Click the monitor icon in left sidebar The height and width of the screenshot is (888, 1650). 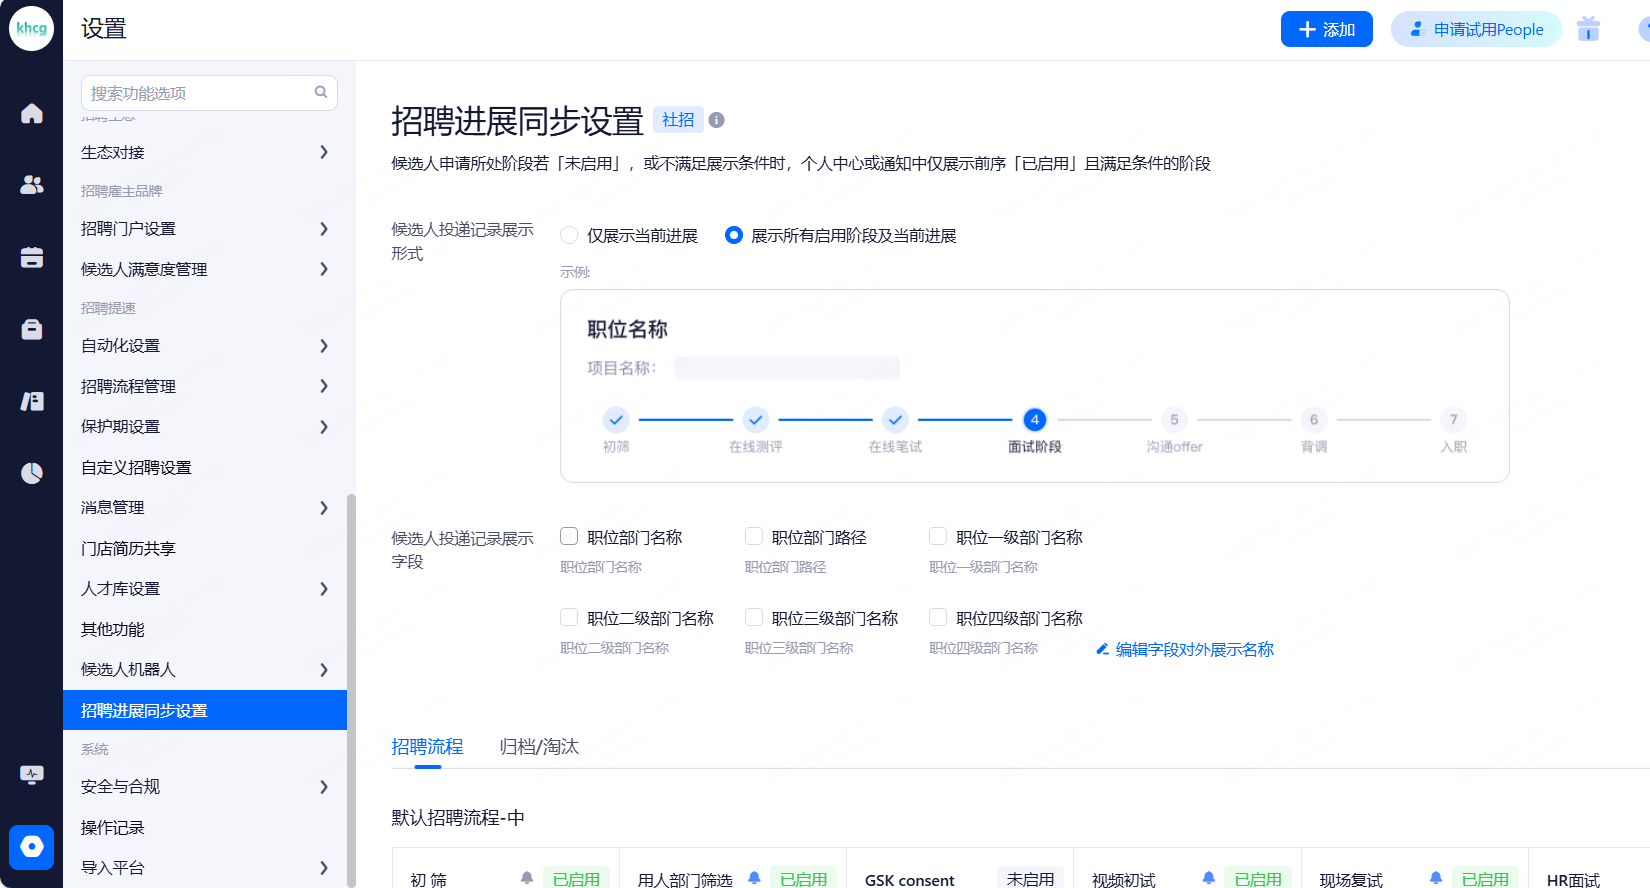(32, 775)
